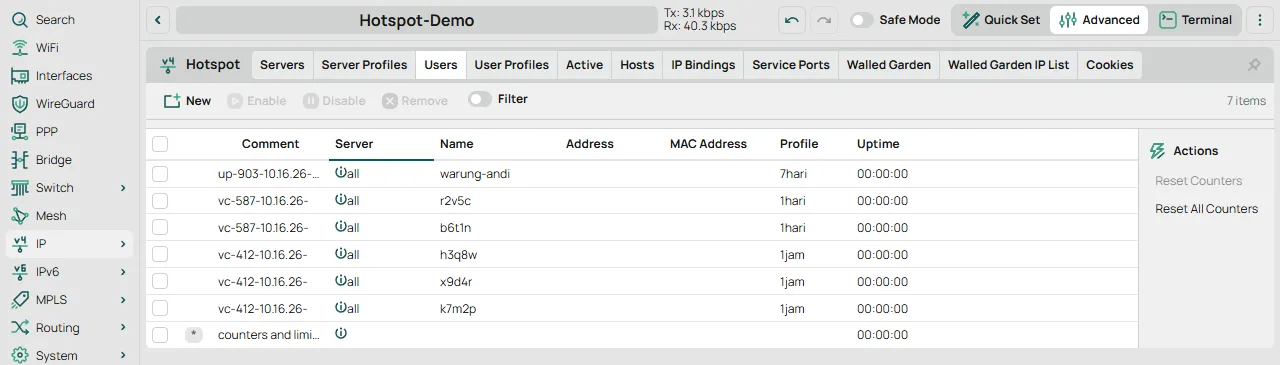Switch to the Hosts tab
The image size is (1280, 365).
[x=637, y=65]
